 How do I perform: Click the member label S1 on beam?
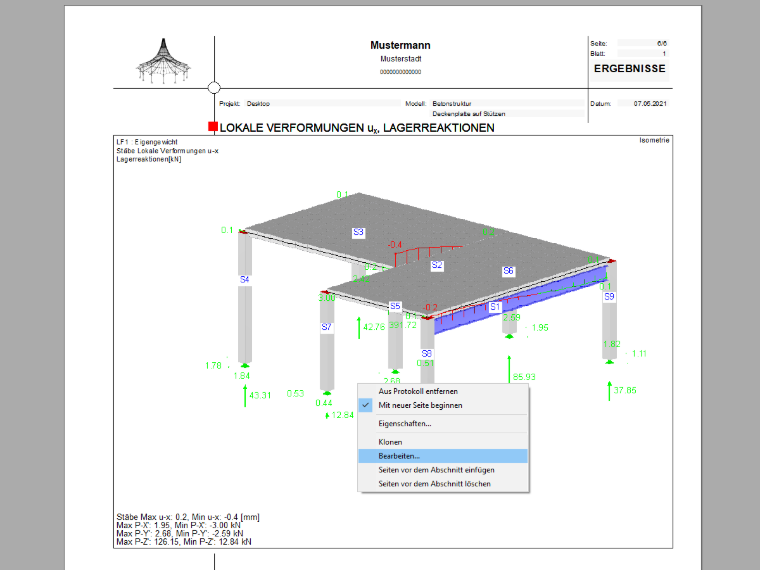click(x=495, y=307)
